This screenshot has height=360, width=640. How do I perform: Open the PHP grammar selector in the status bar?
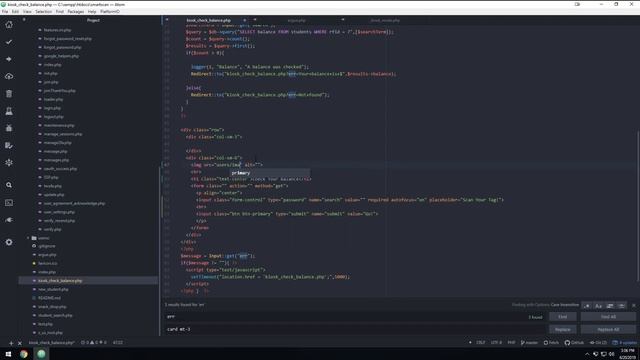point(511,343)
